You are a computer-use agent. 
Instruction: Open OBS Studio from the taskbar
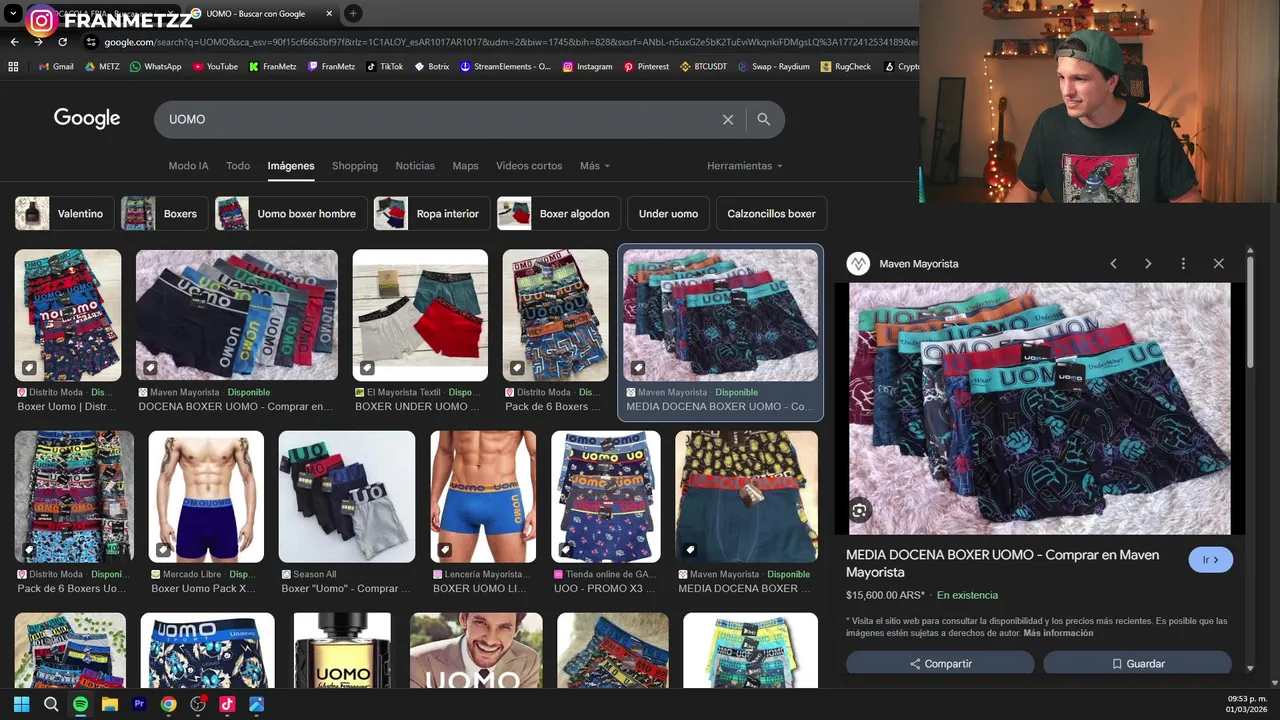pos(198,704)
